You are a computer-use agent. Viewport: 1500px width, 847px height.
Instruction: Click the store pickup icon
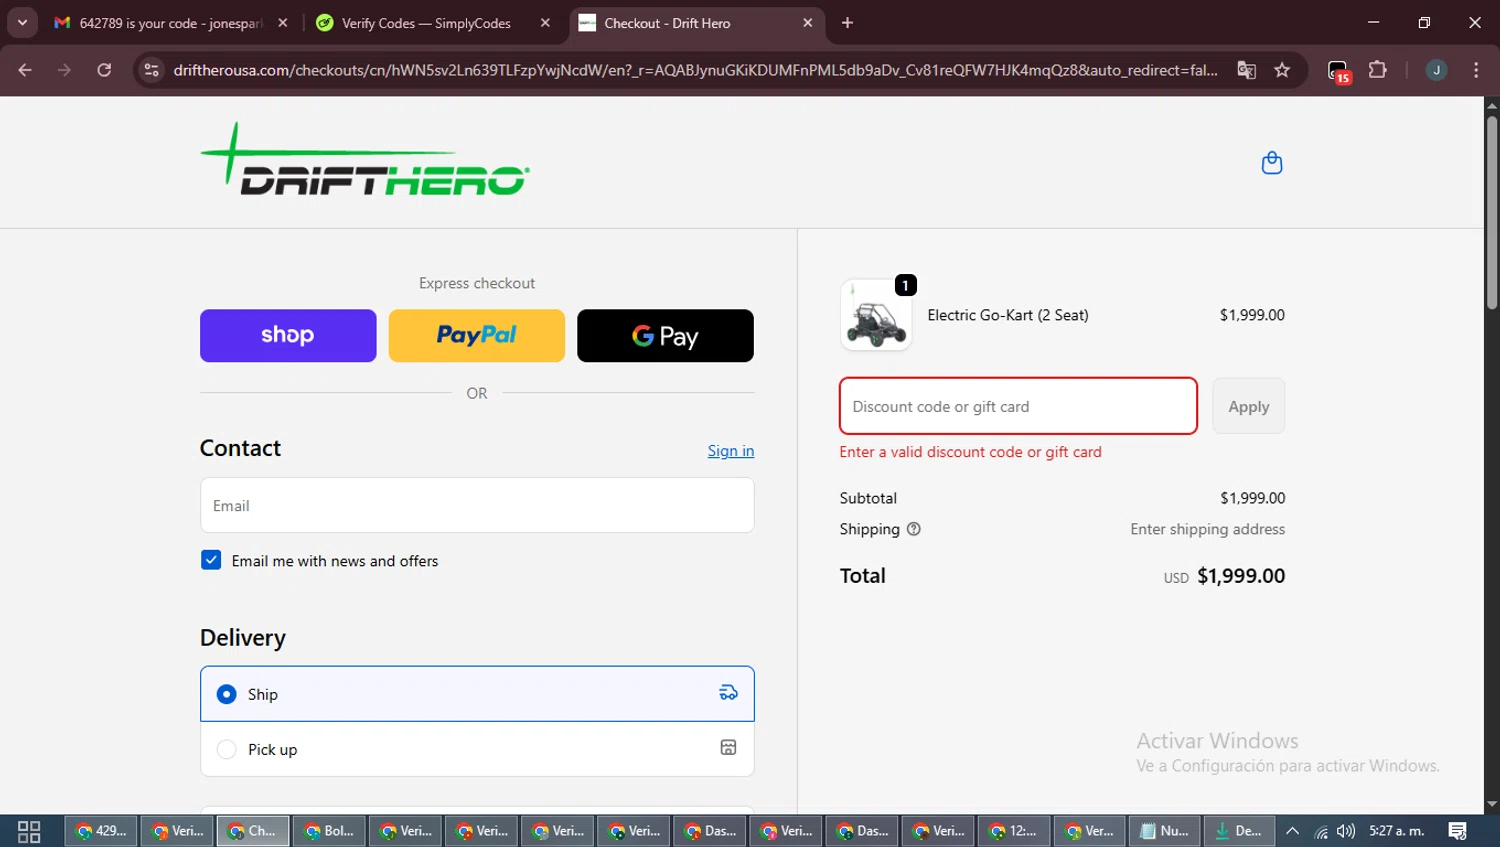pyautogui.click(x=728, y=748)
